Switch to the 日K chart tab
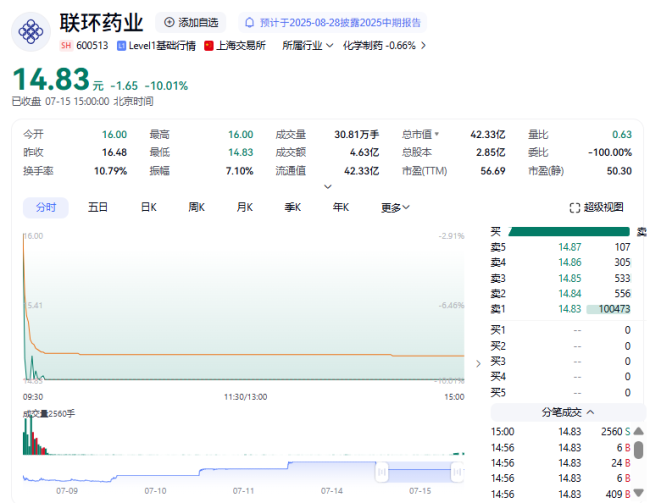 pos(148,207)
